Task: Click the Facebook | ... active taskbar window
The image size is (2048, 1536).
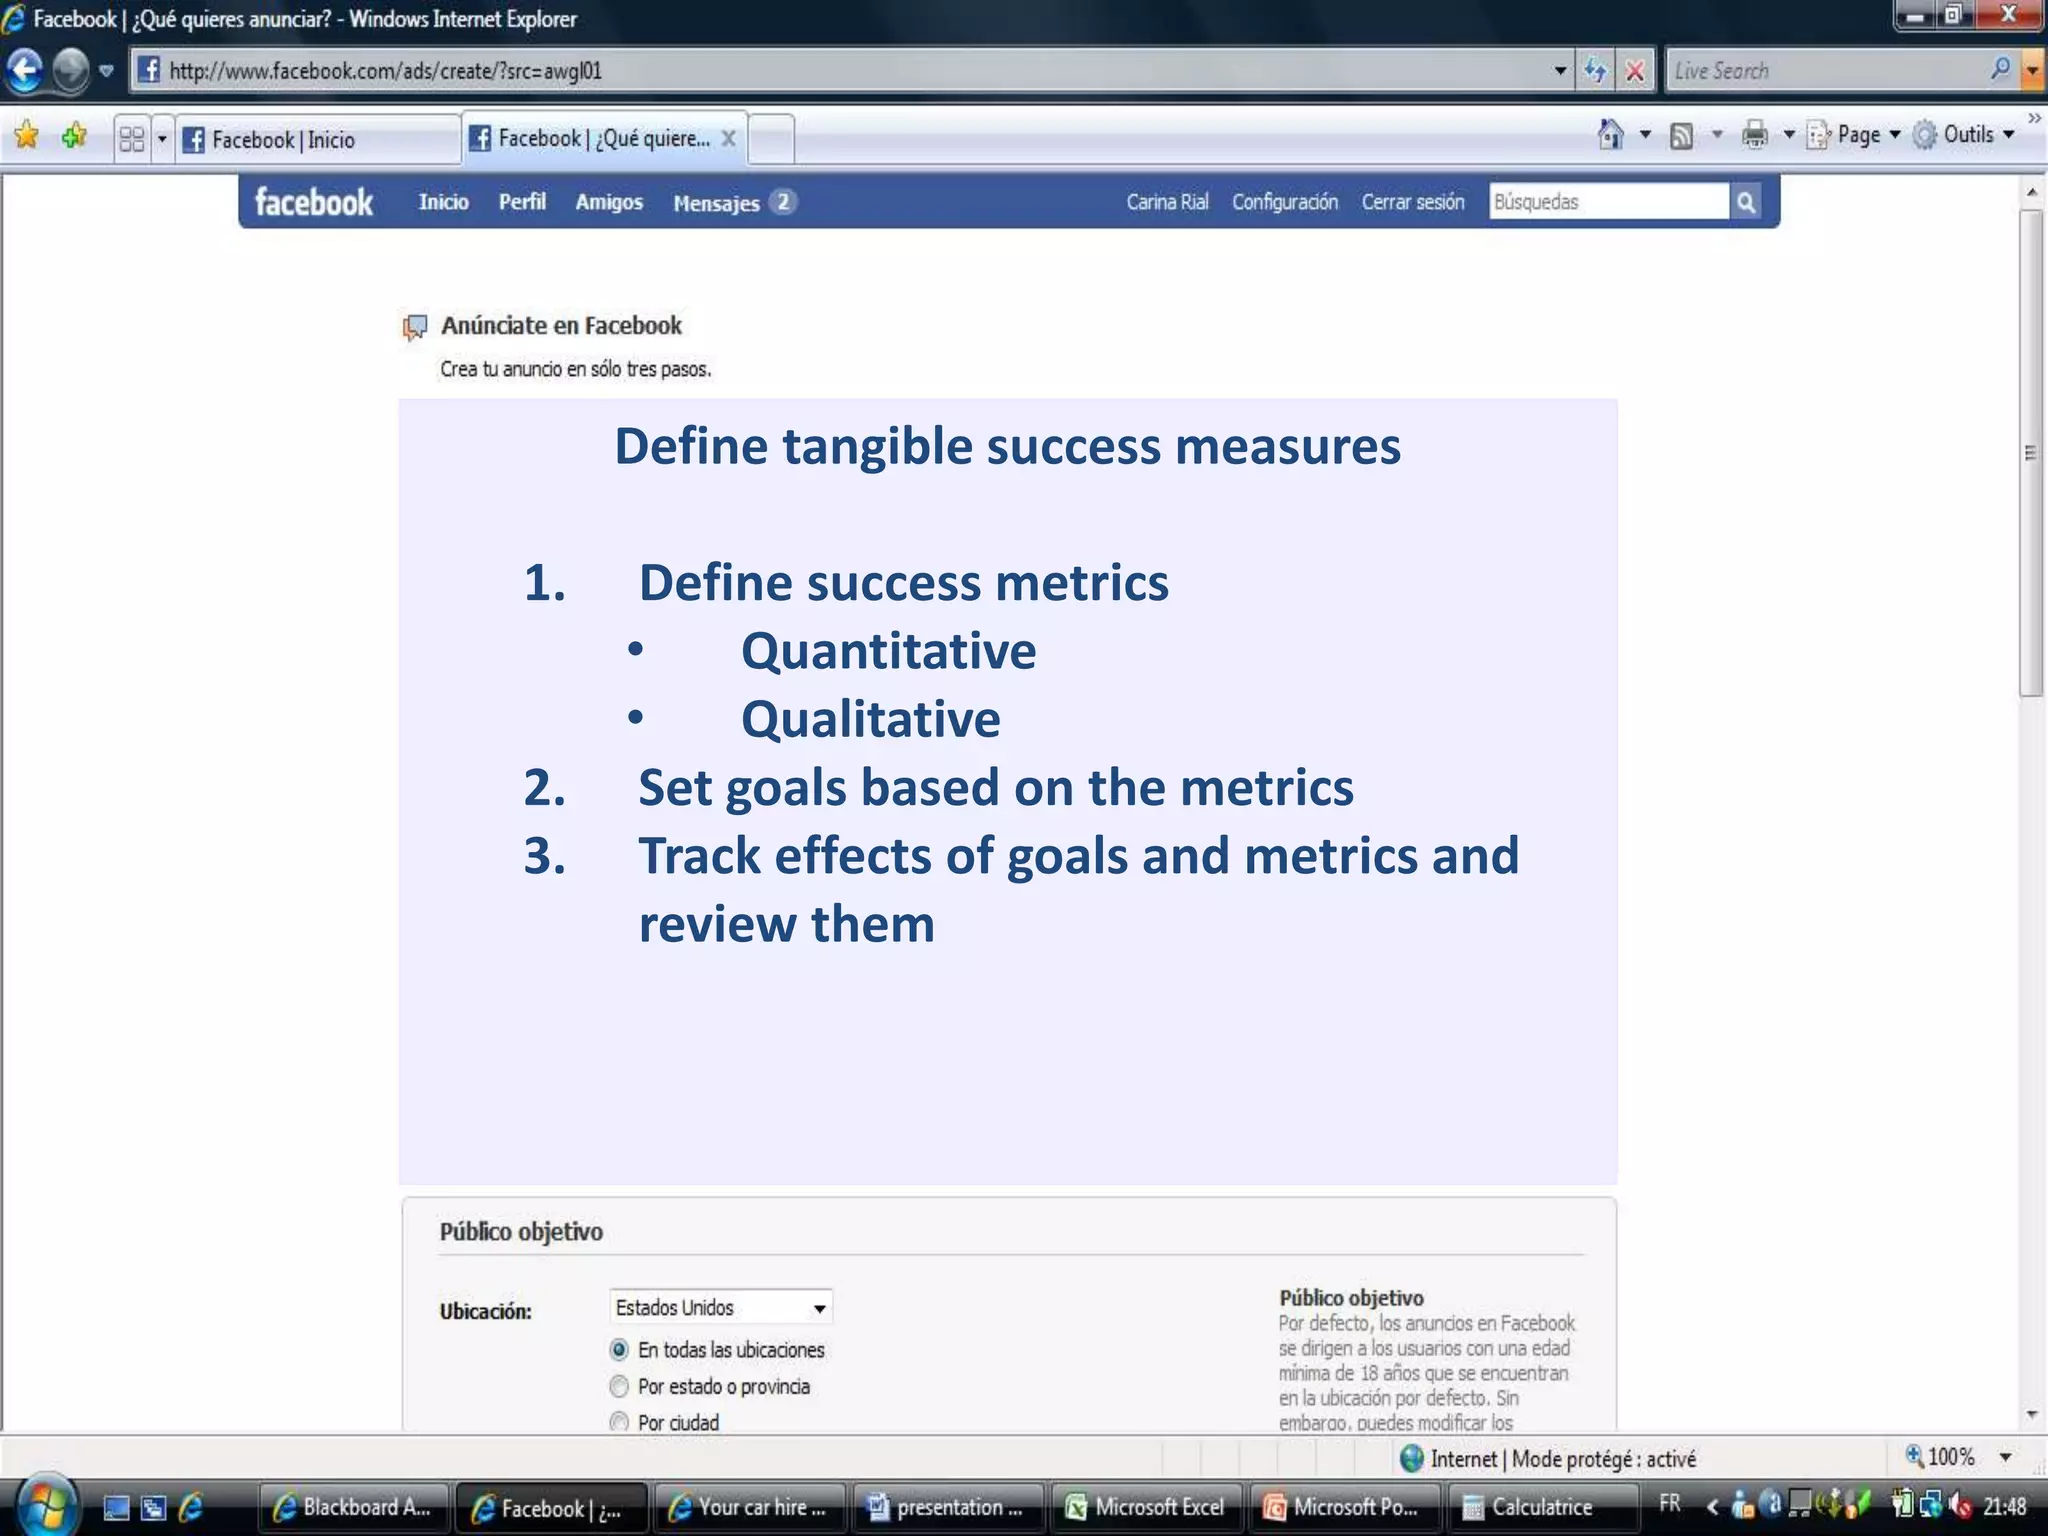Action: point(551,1507)
